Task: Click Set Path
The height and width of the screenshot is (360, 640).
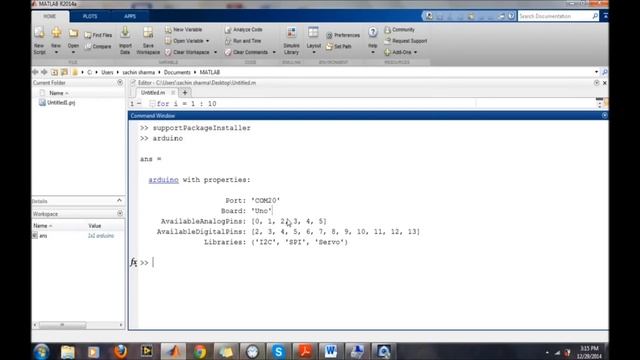Action: pyautogui.click(x=339, y=47)
